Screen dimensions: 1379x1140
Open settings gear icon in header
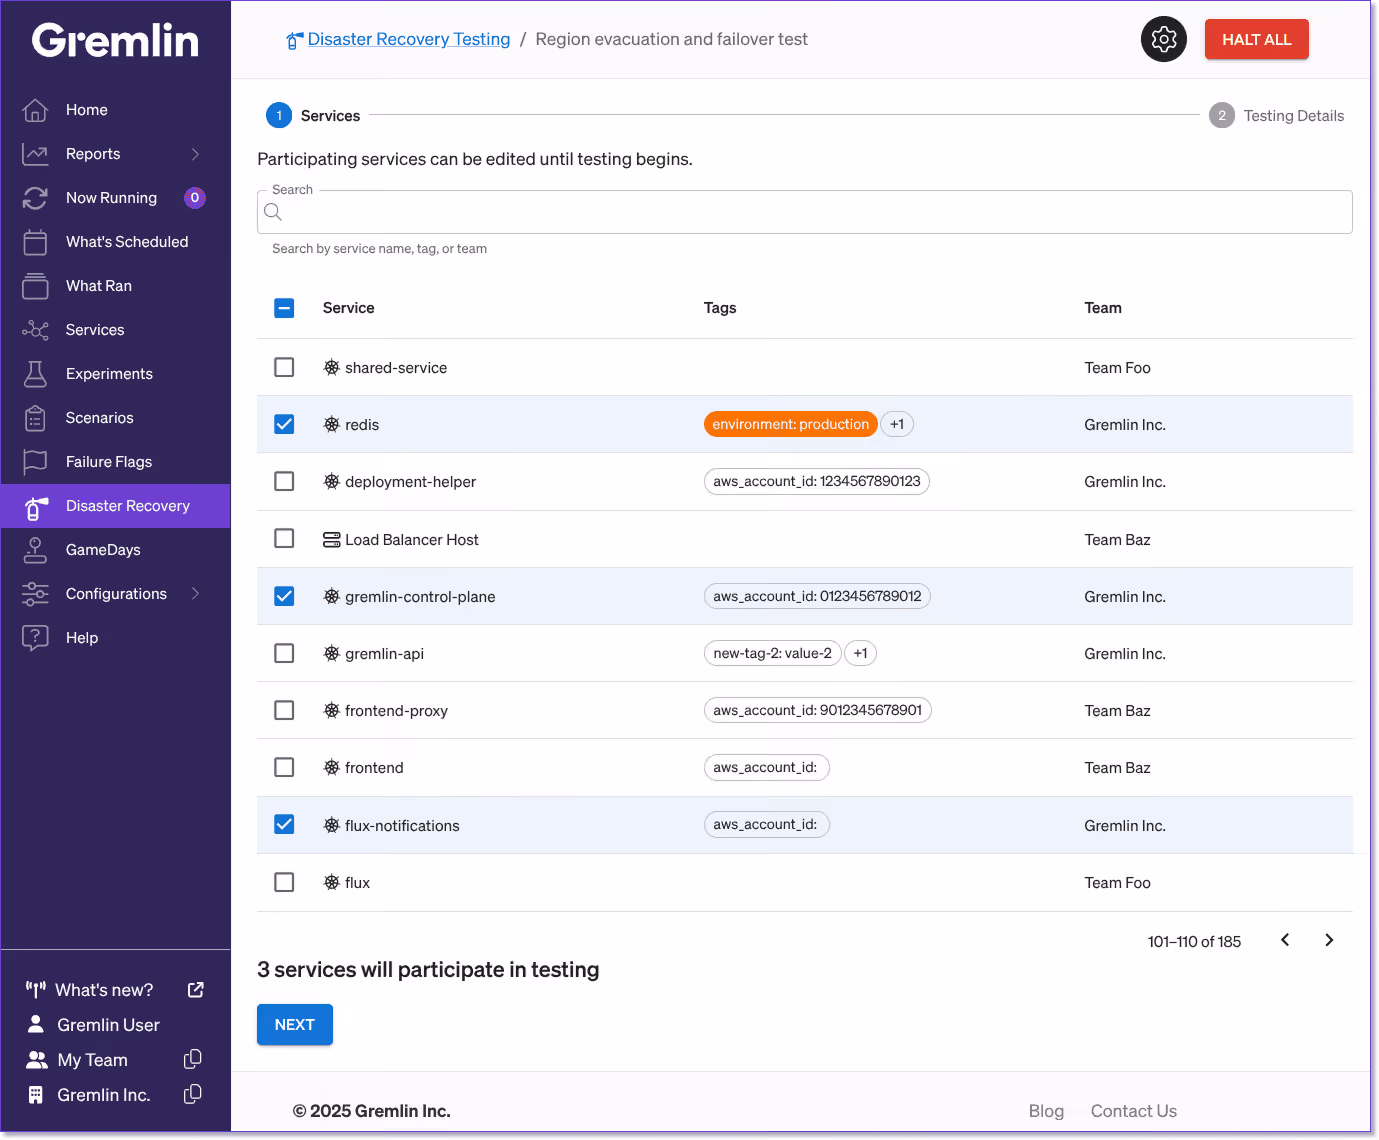(1163, 40)
